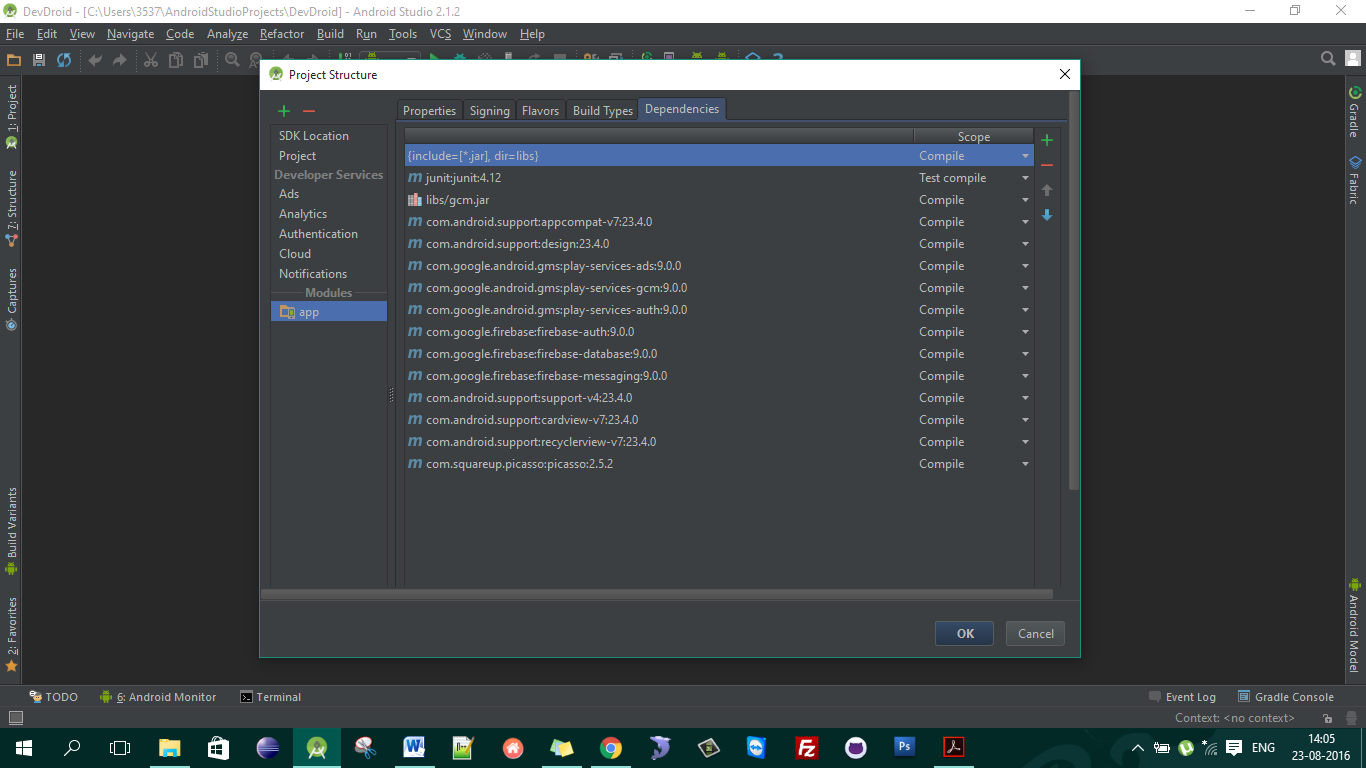Click the OK button

click(964, 633)
